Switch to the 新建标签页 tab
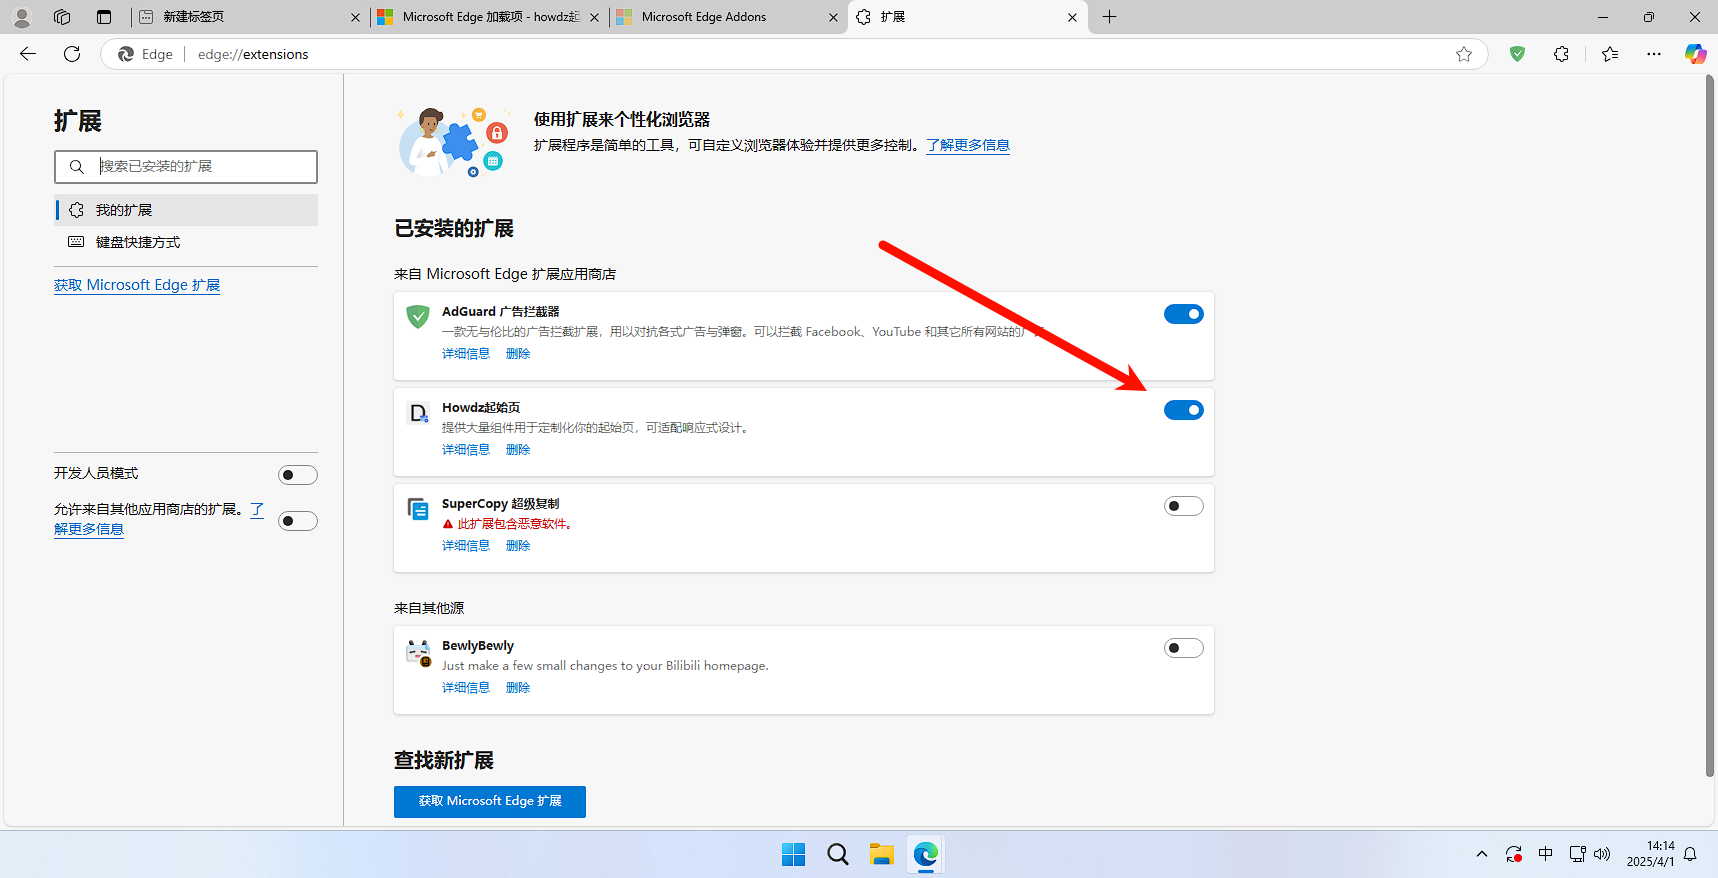 [x=250, y=17]
